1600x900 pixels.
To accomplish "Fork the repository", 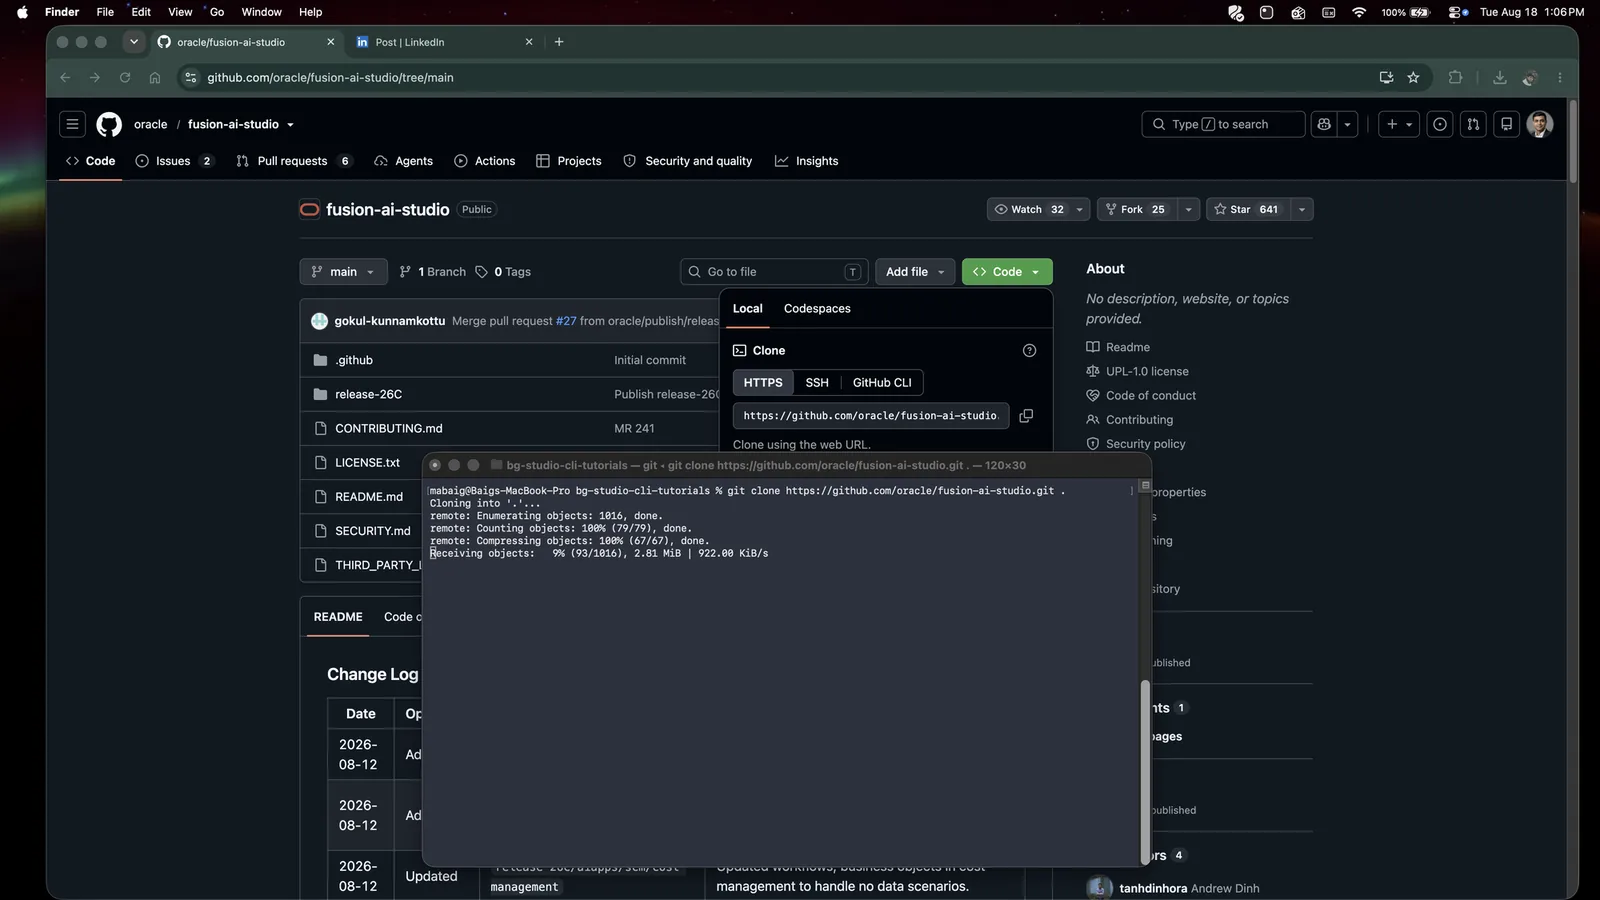I will 1135,210.
